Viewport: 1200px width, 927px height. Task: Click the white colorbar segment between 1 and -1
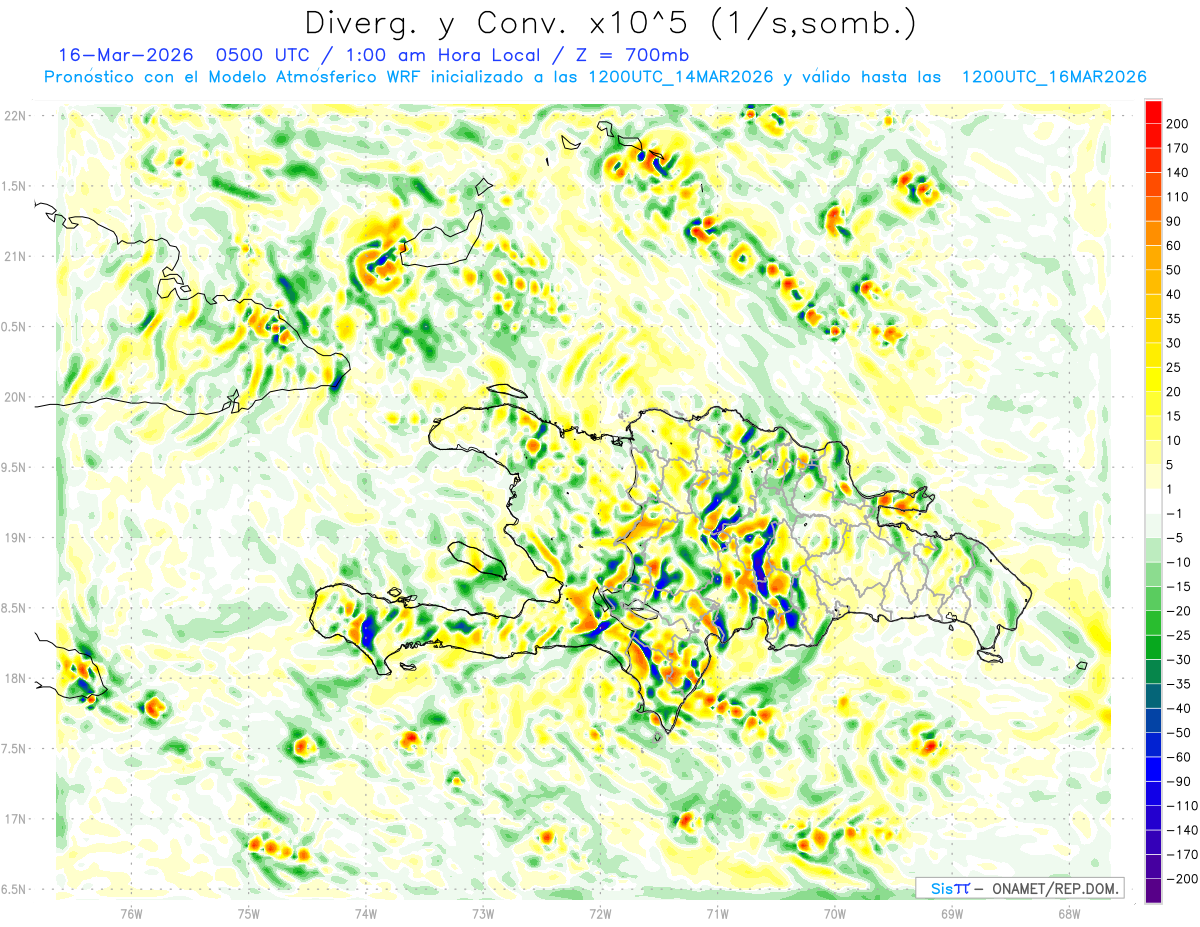[x=1153, y=501]
